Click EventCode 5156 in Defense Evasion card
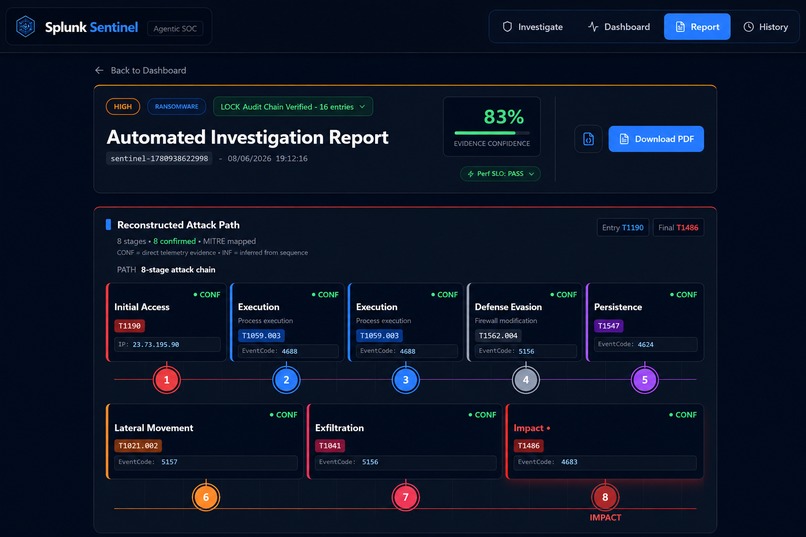This screenshot has height=537, width=806. click(525, 351)
